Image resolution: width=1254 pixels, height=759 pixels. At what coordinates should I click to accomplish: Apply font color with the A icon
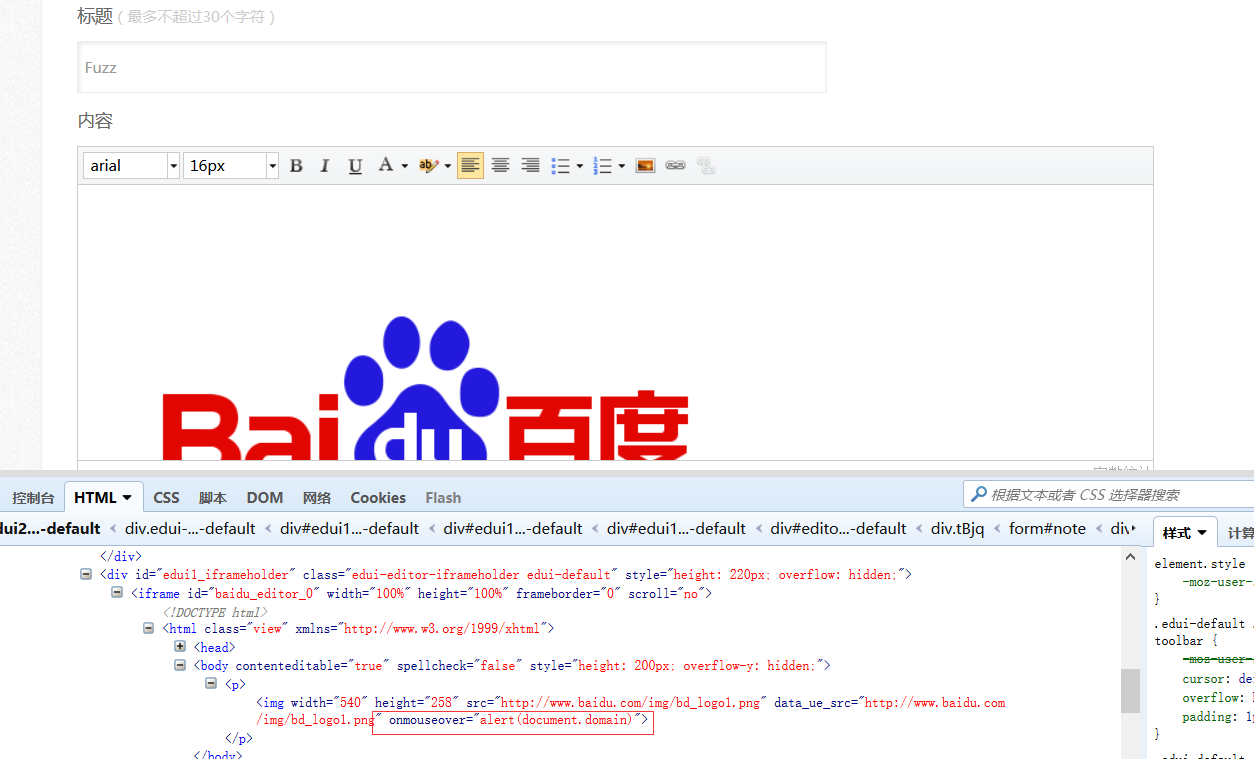(x=385, y=165)
